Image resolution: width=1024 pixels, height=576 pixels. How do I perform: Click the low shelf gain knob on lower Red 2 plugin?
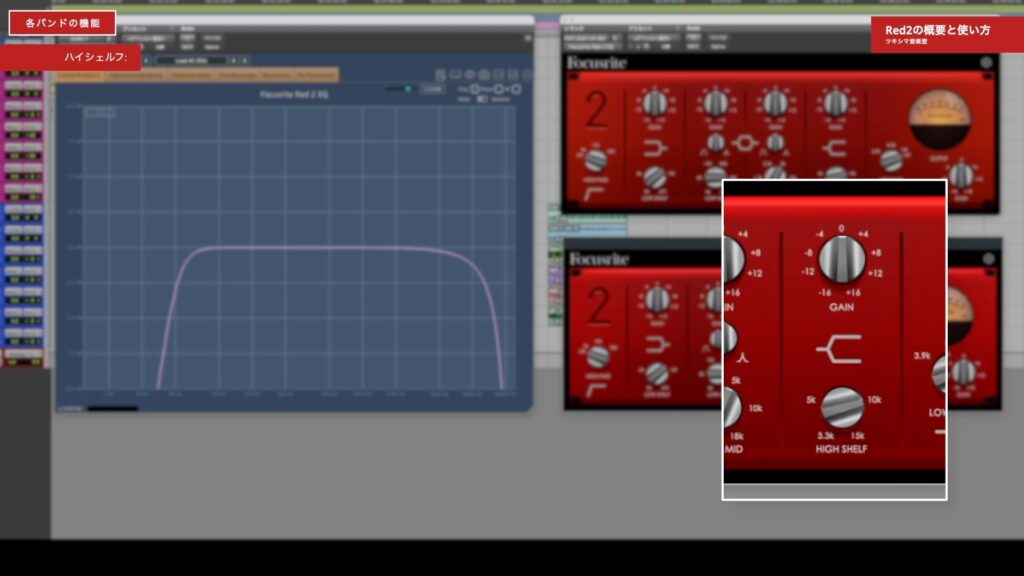pyautogui.click(x=657, y=300)
